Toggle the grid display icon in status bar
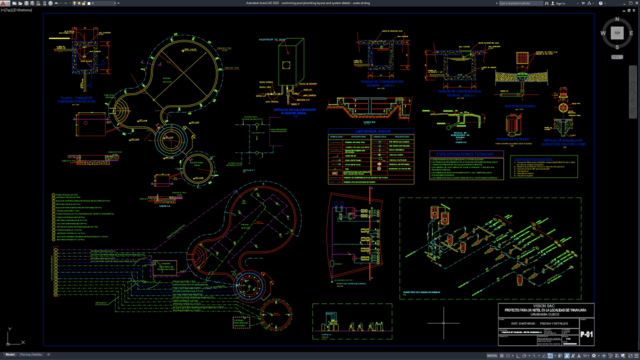This screenshot has width=640, height=360. pos(502,356)
